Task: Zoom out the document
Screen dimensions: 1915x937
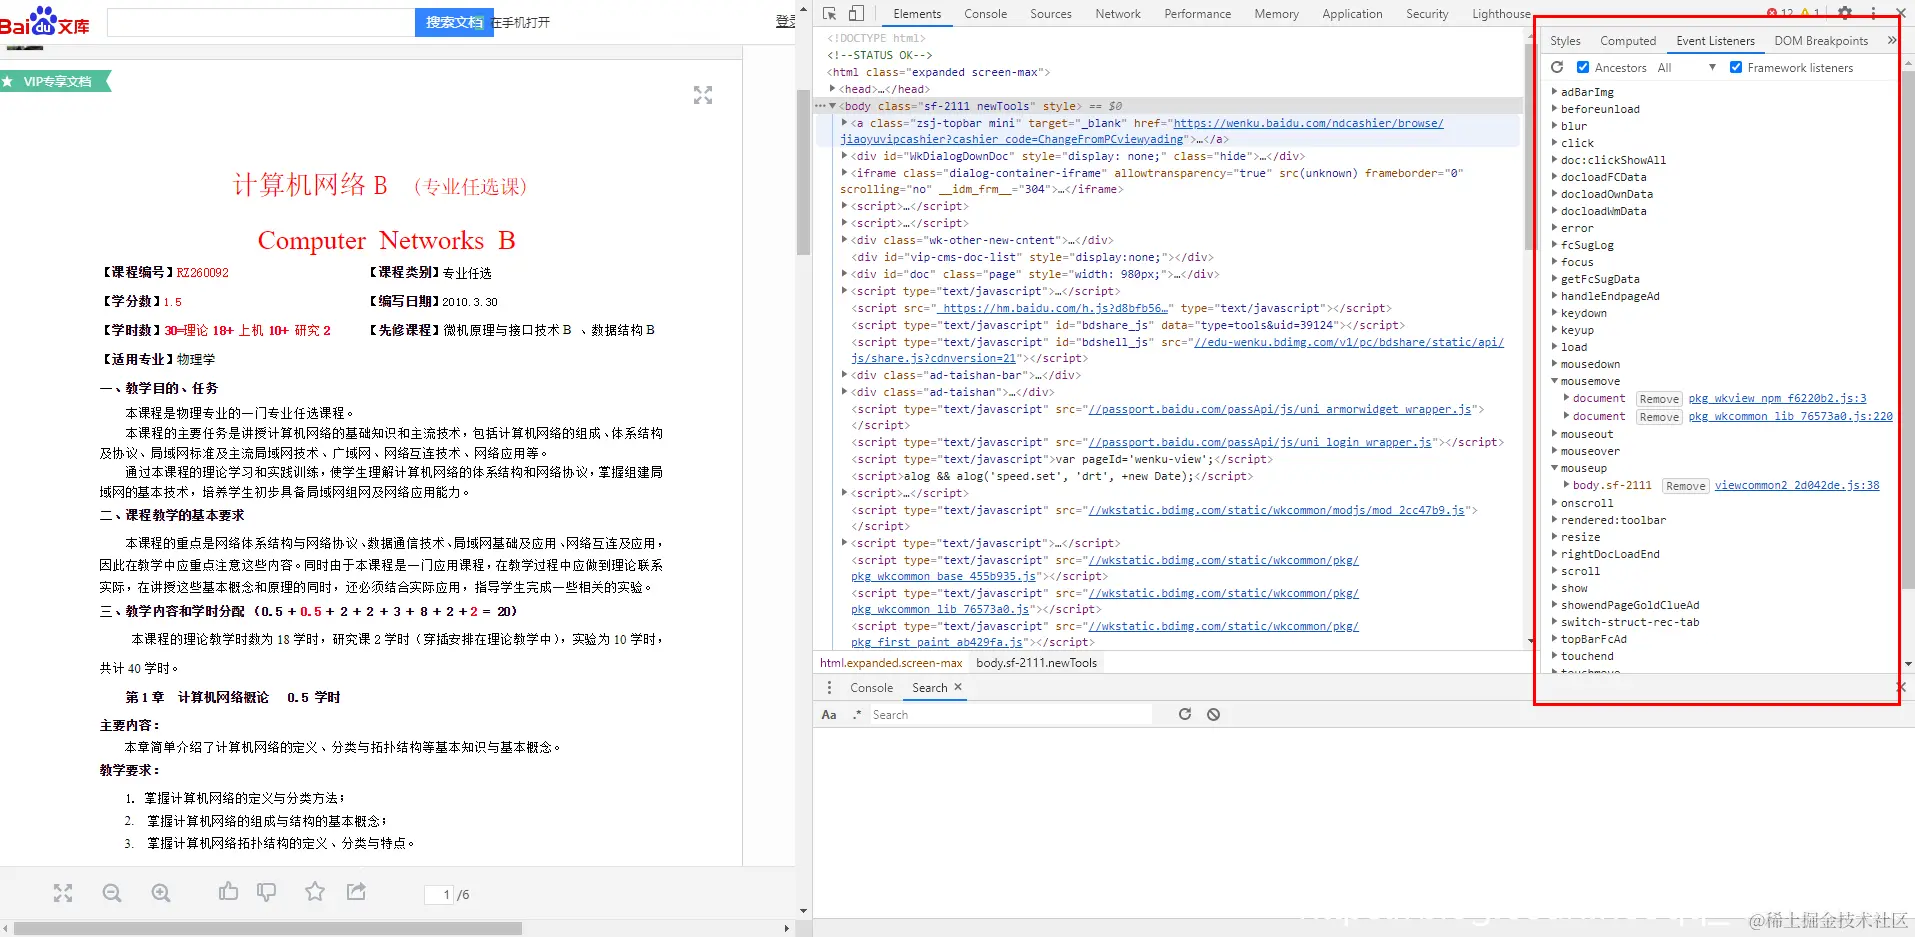Action: tap(112, 893)
